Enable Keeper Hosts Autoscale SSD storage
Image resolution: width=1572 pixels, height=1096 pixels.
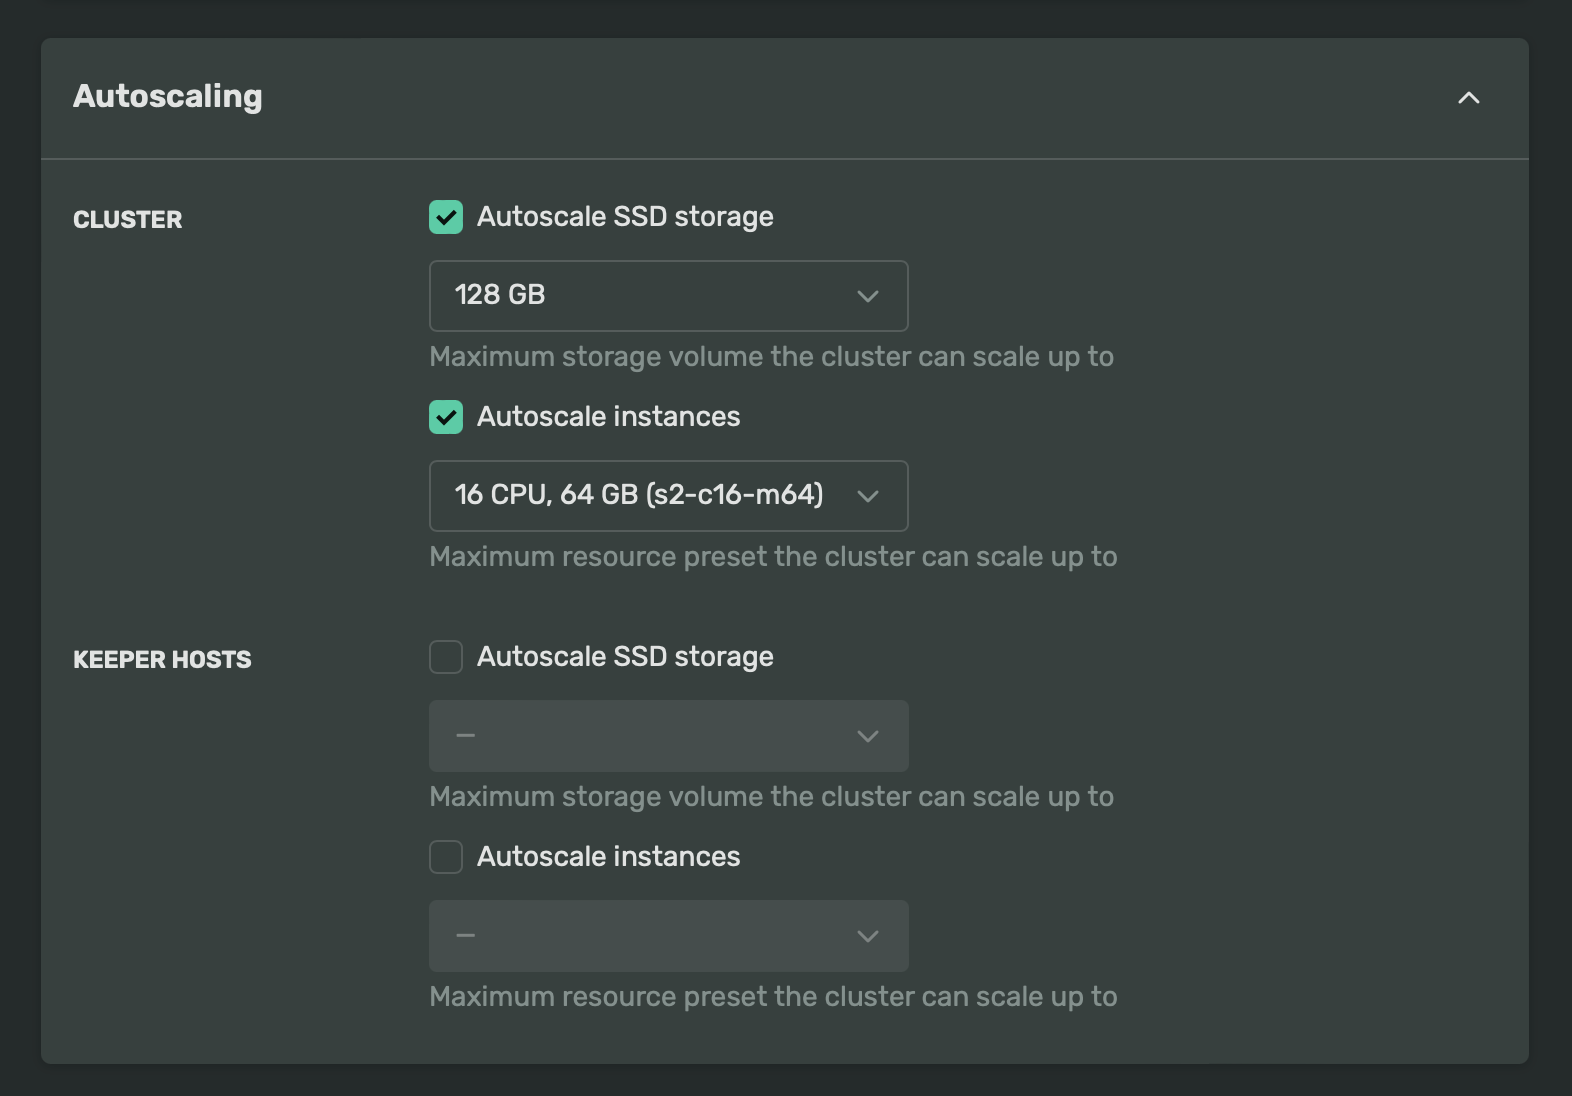[x=446, y=657]
